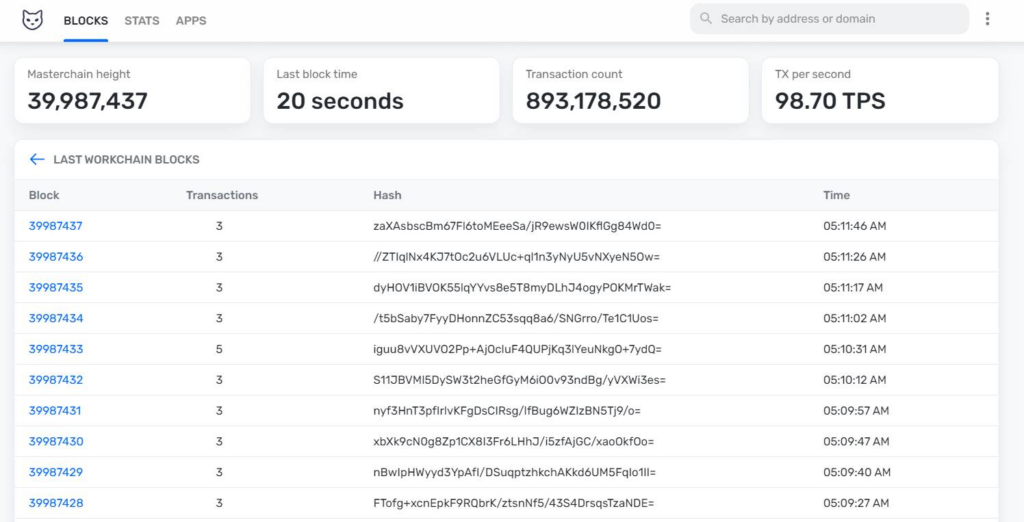Open block 39987437
The width and height of the screenshot is (1024, 522).
(56, 226)
